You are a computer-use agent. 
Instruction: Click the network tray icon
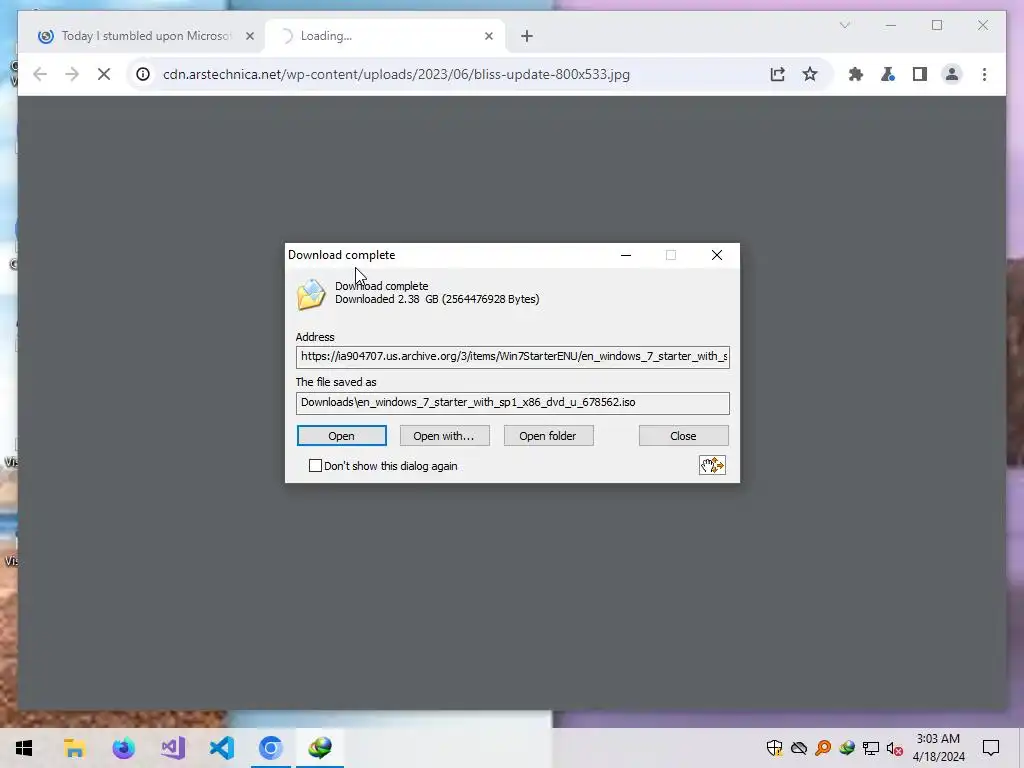click(x=871, y=748)
